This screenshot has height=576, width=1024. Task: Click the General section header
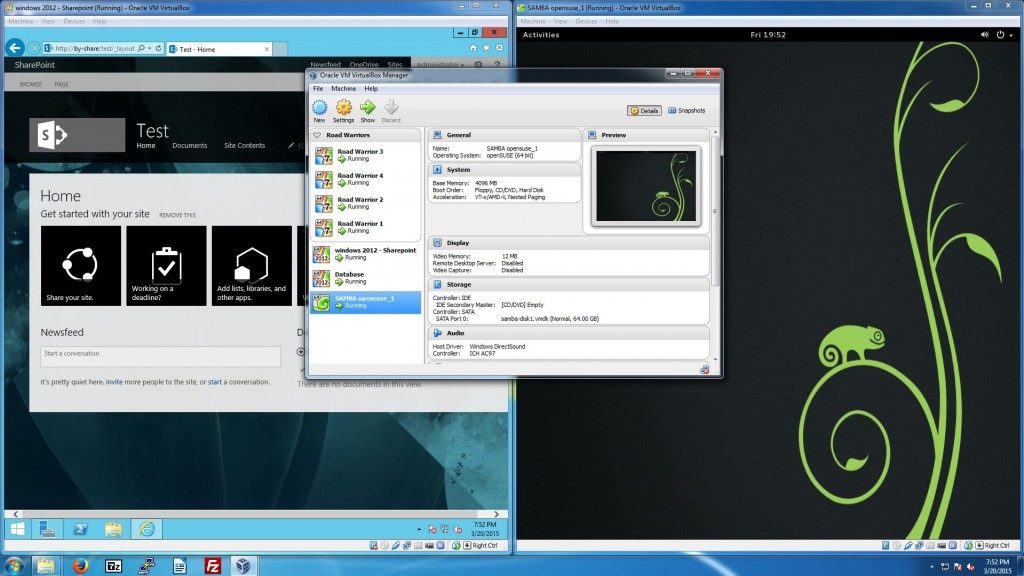(504, 135)
